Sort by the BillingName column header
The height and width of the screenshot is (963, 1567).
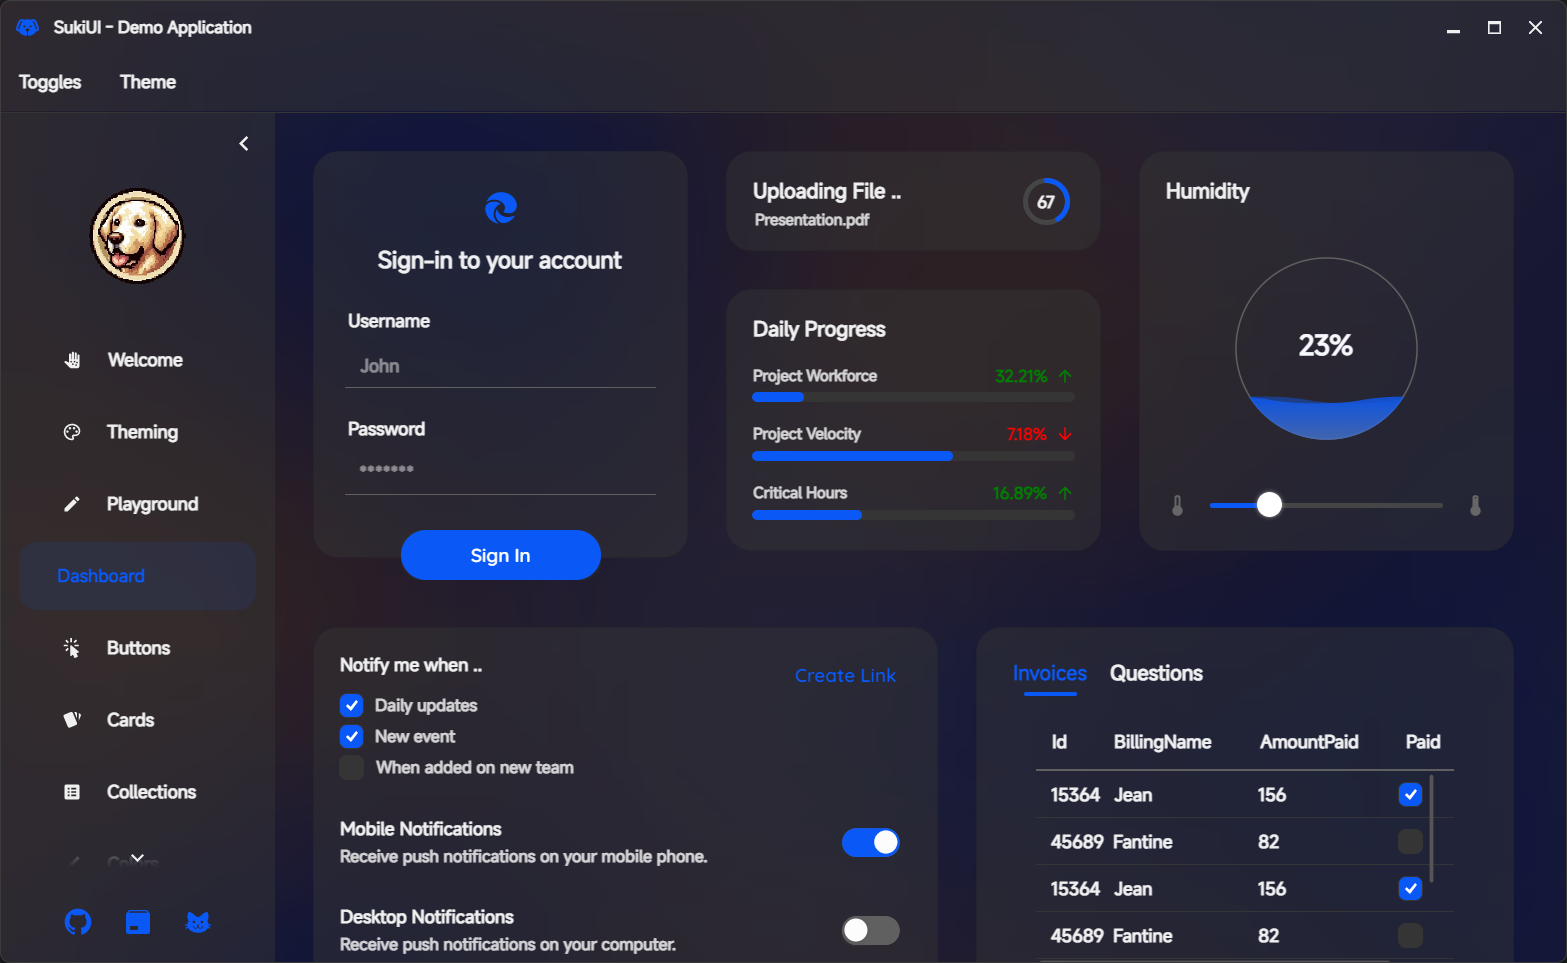pos(1162,742)
